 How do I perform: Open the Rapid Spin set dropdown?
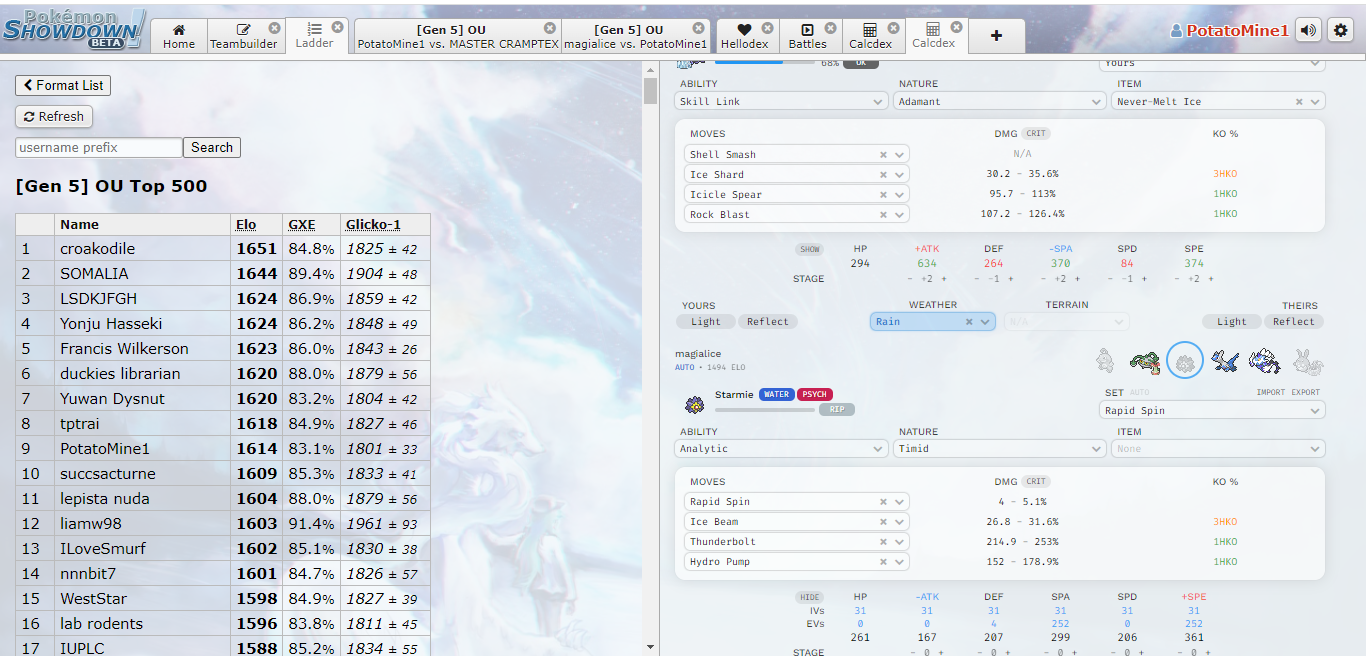click(x=1213, y=411)
